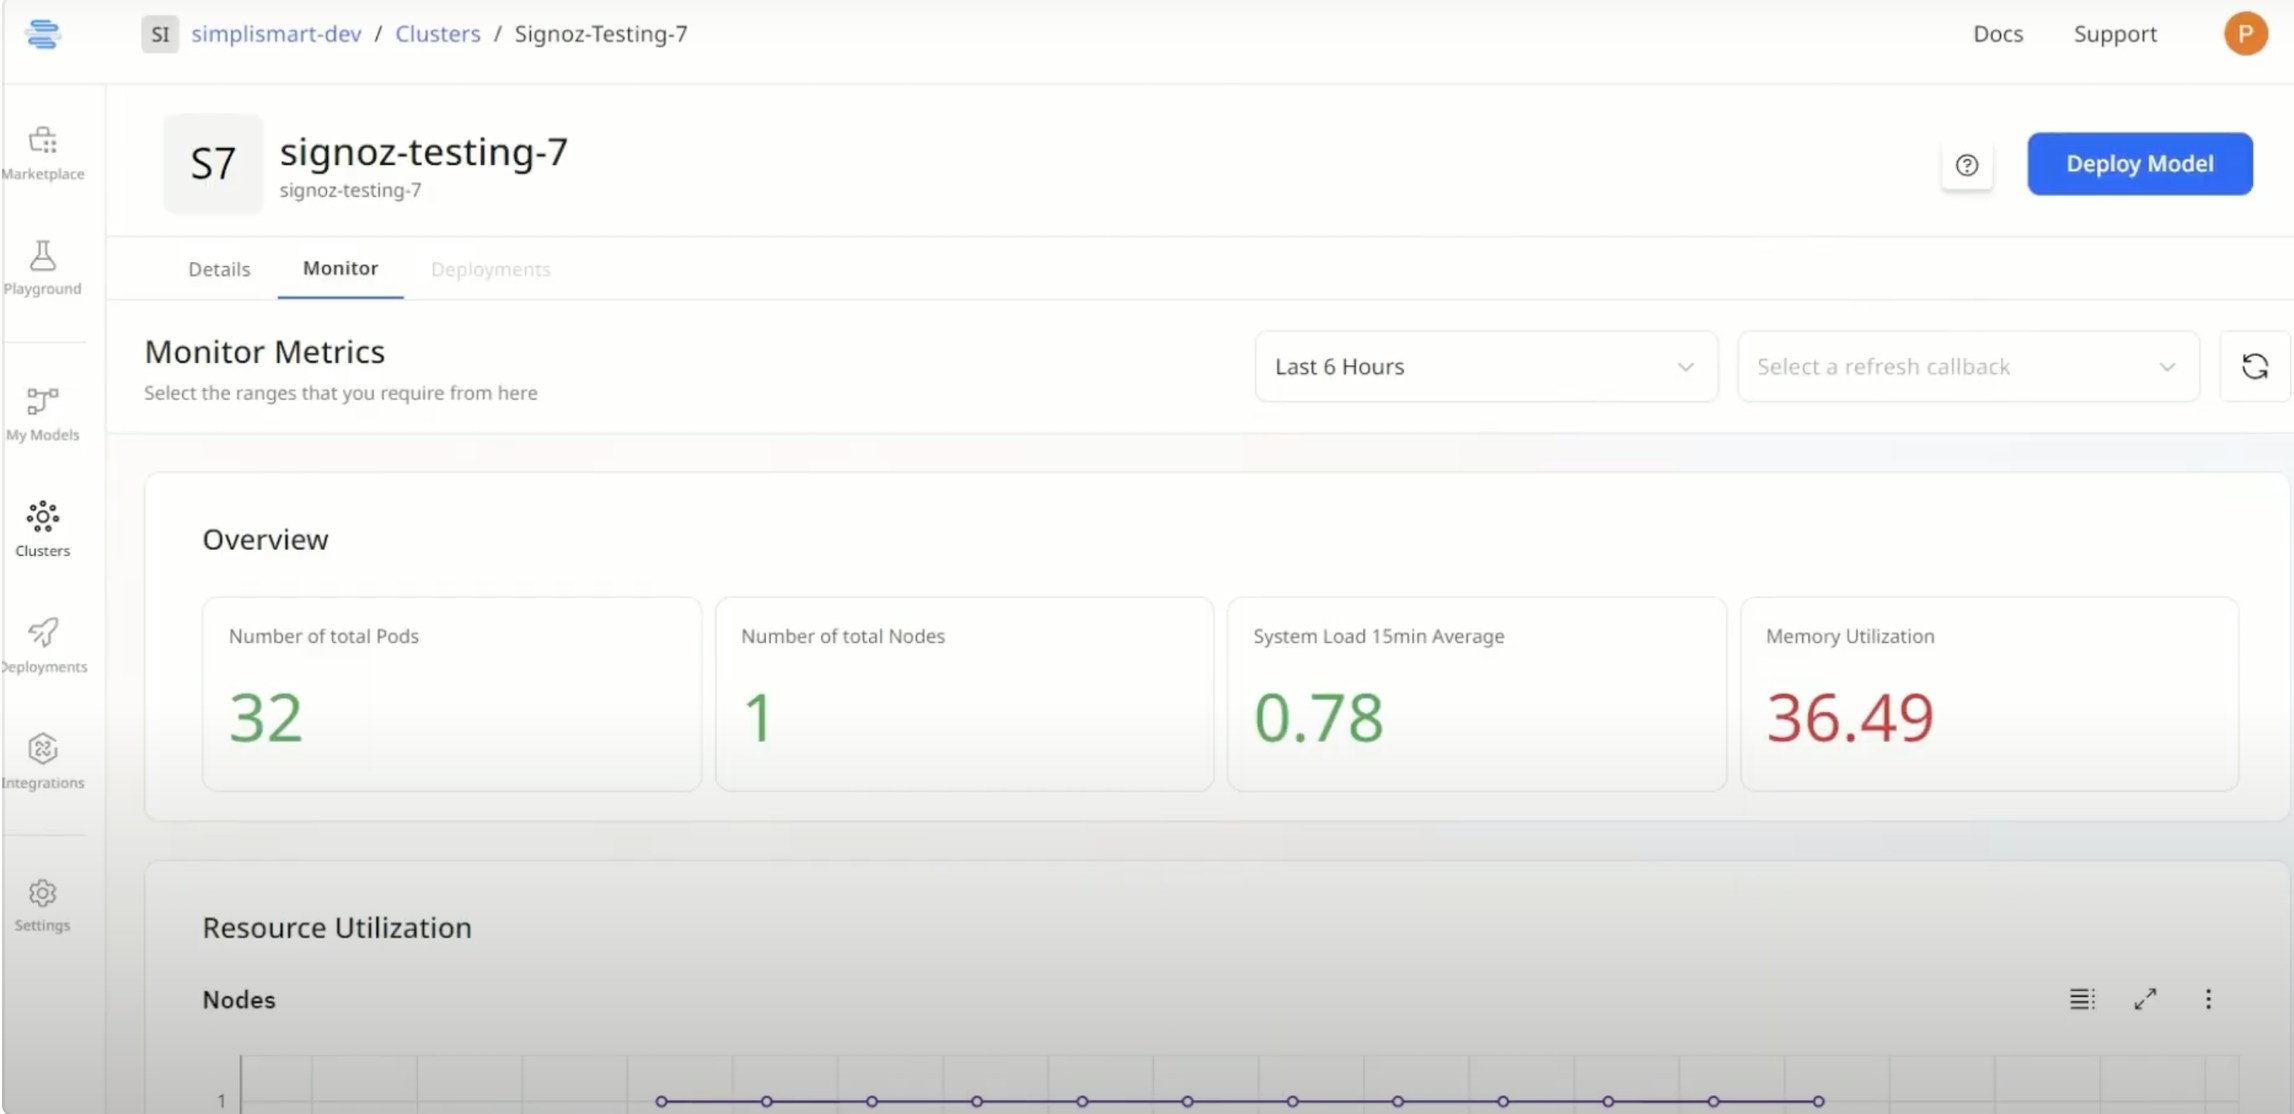Screen dimensions: 2294x1114
Task: Click the help question mark icon
Action: click(x=1966, y=165)
